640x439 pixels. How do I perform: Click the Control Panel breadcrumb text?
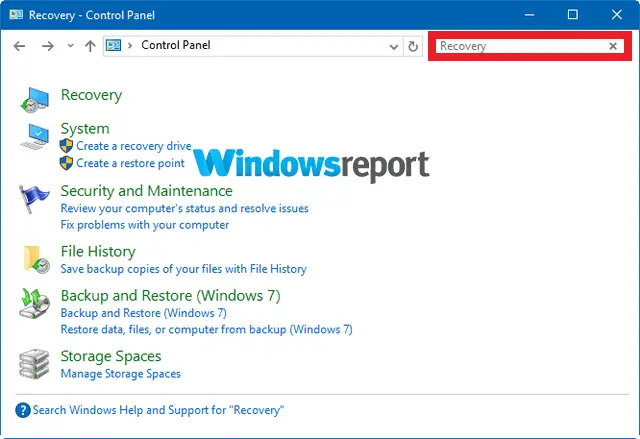176,45
